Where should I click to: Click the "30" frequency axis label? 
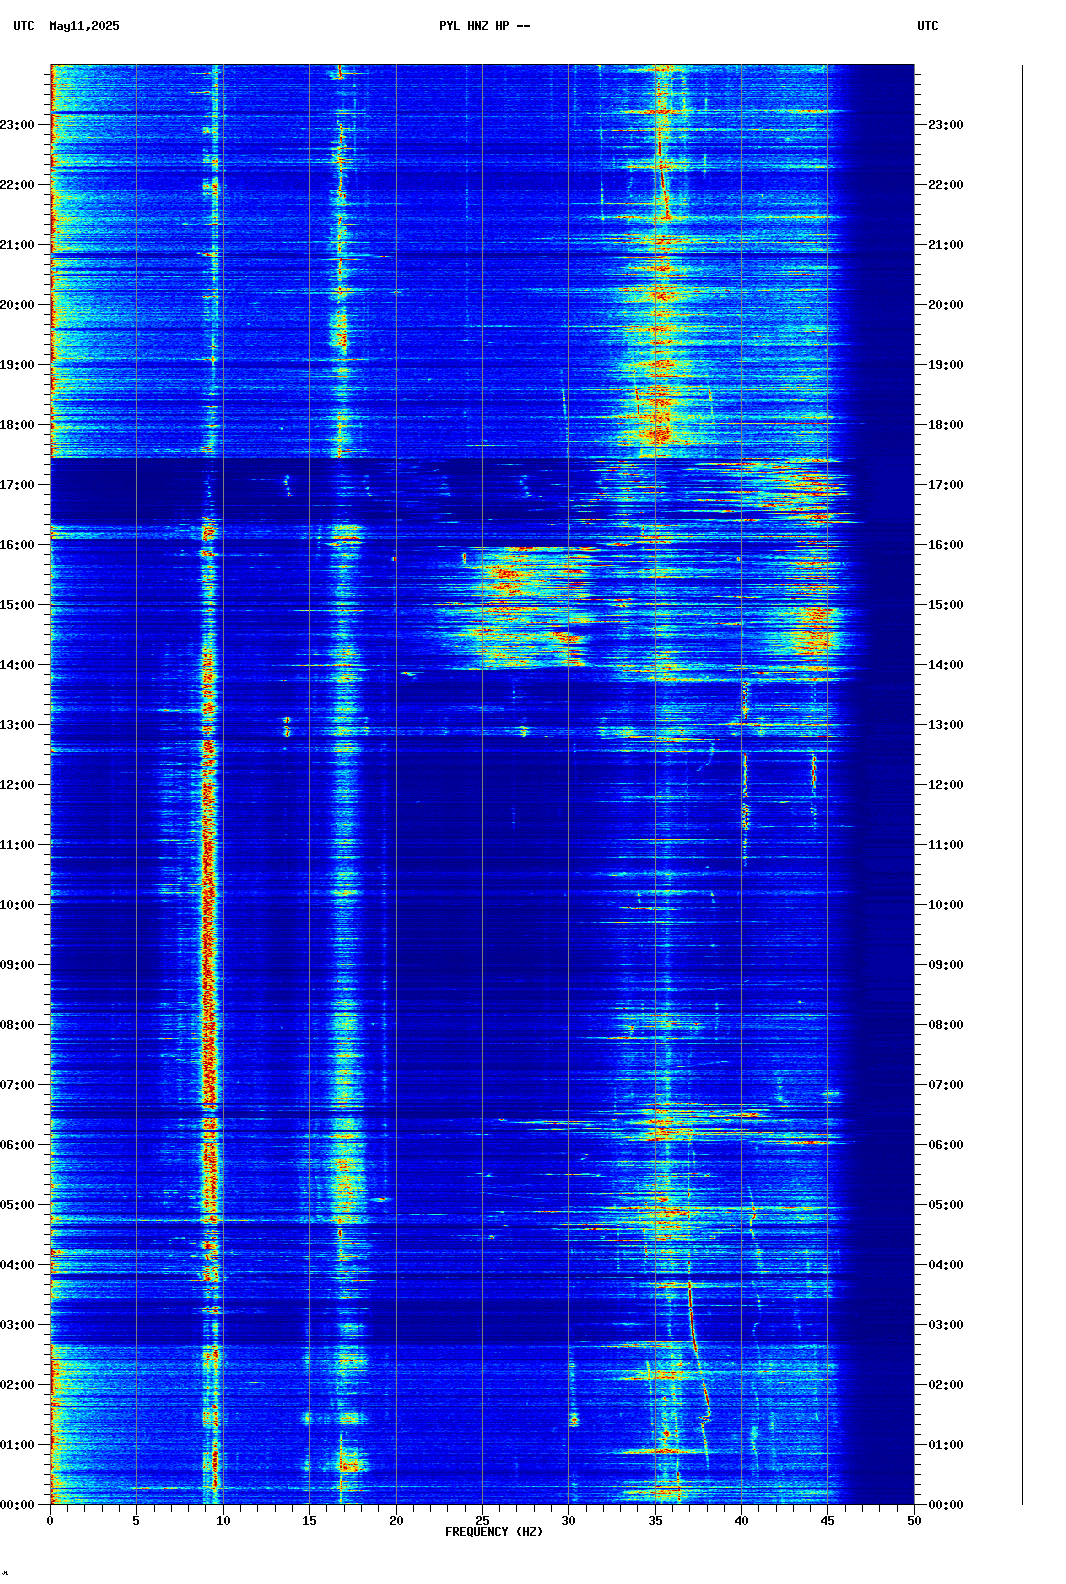coord(569,1521)
